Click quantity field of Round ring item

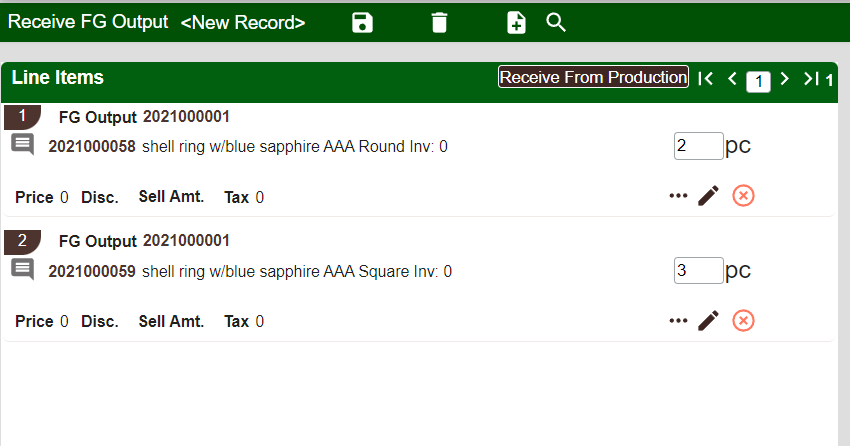(697, 146)
